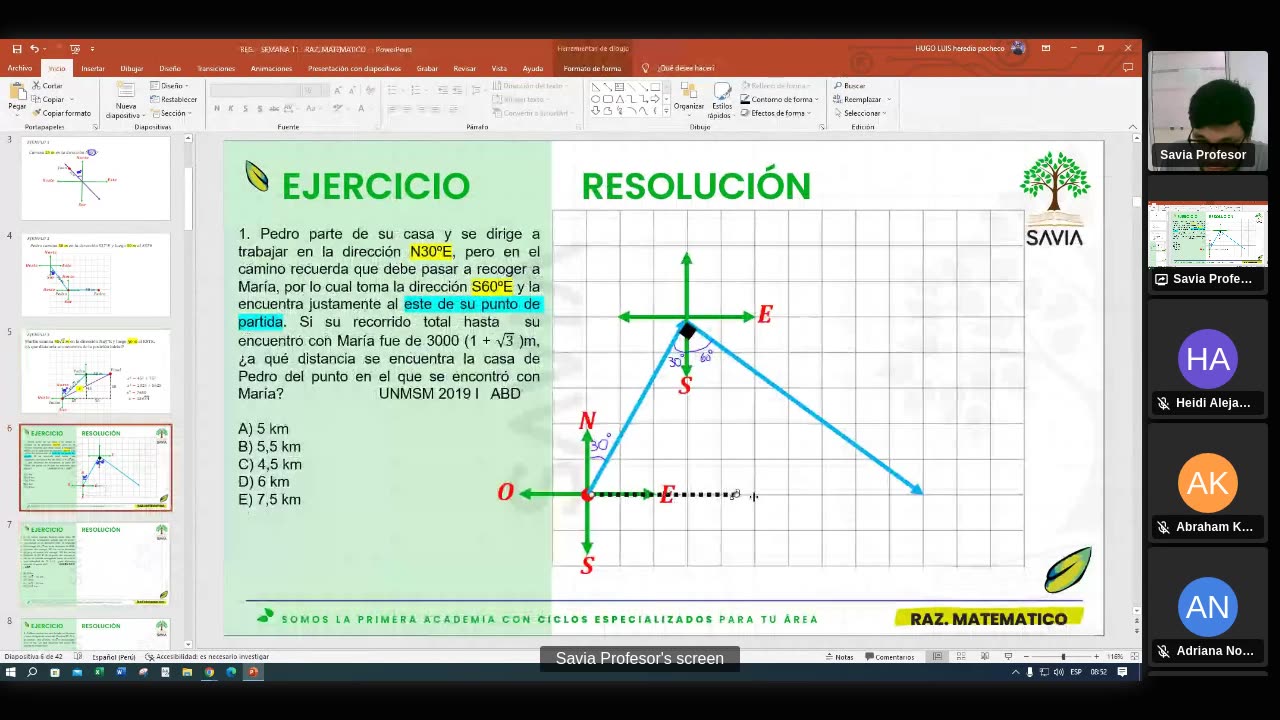Image resolution: width=1280 pixels, height=720 pixels.
Task: Expand the Sección dropdown
Action: [x=171, y=113]
